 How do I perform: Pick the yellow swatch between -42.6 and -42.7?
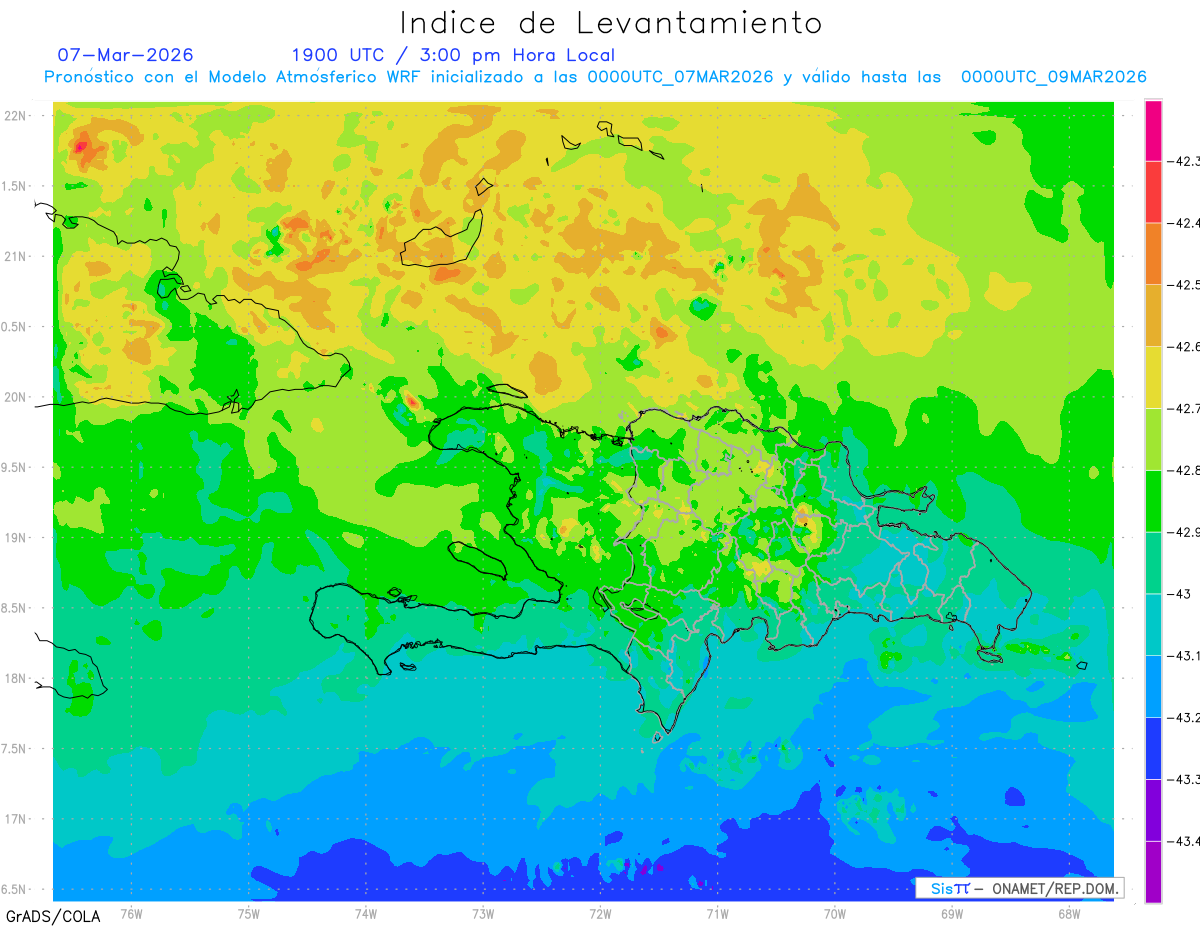click(1153, 377)
